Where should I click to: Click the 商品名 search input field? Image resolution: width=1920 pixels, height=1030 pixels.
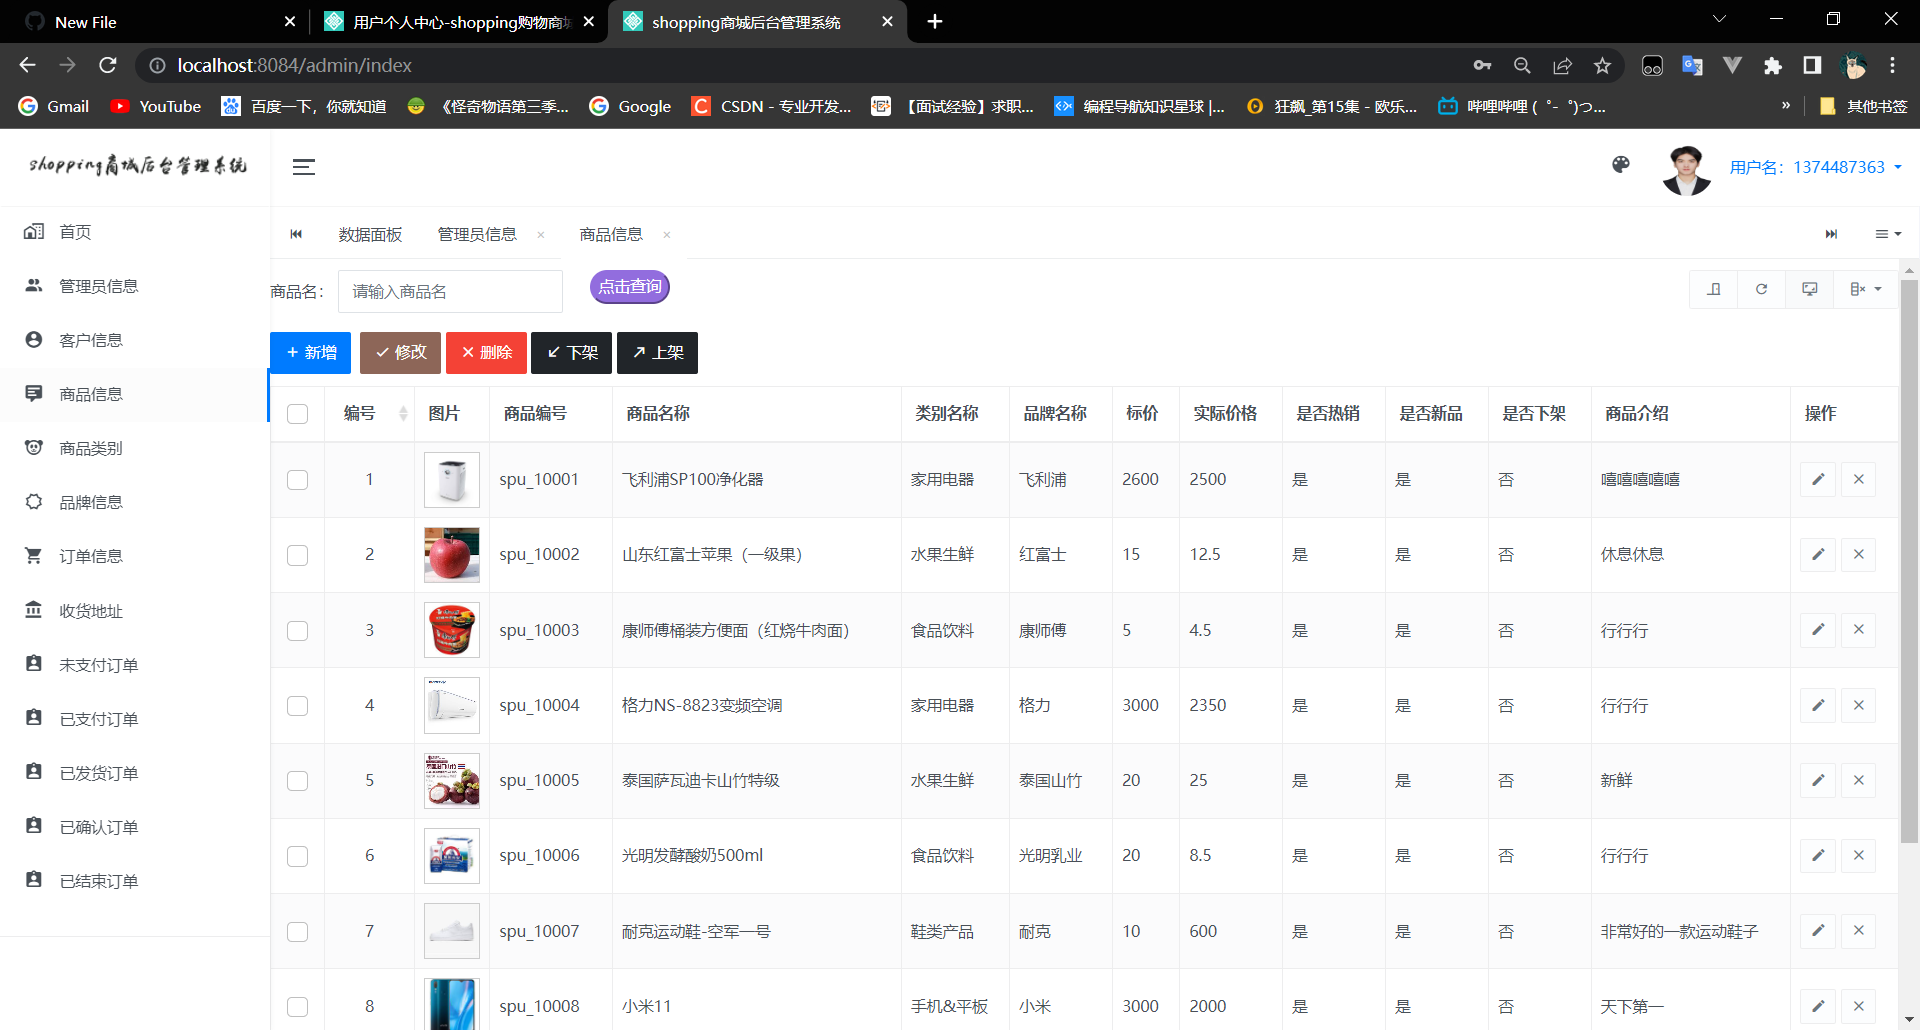coord(450,291)
